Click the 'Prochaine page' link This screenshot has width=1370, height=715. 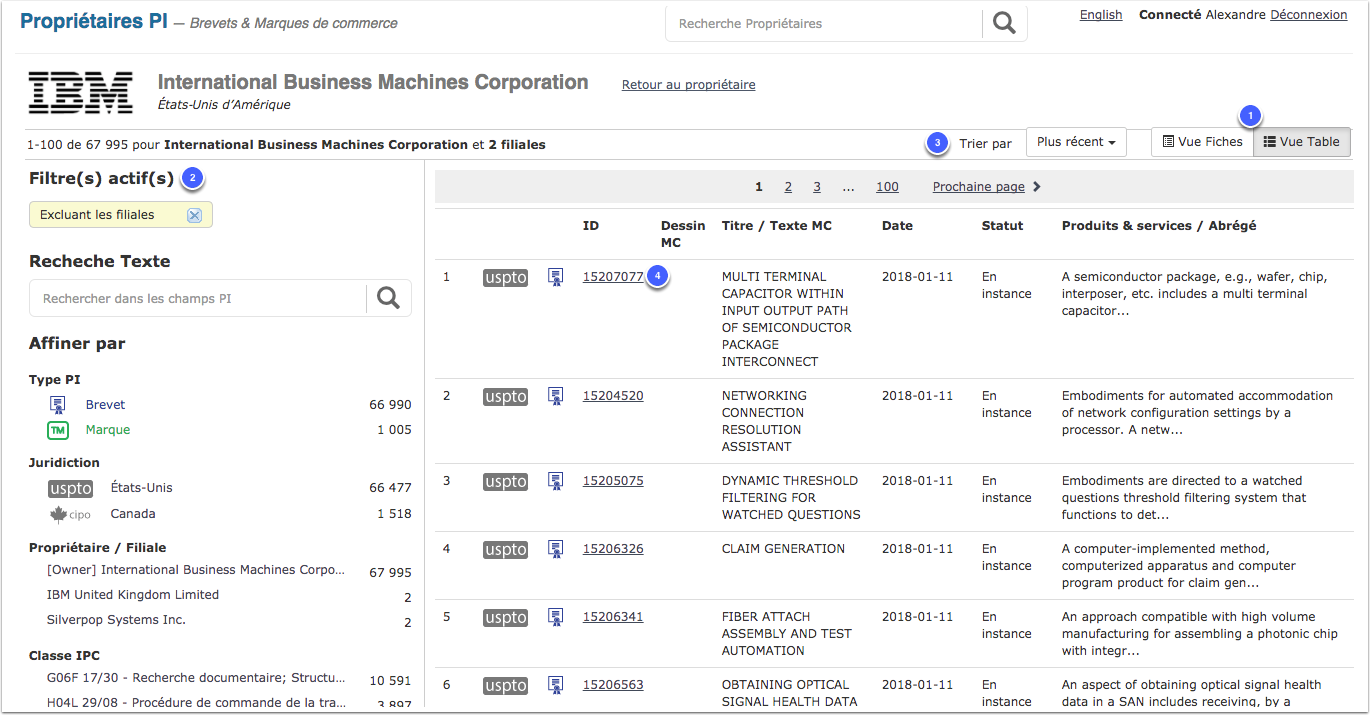[979, 187]
